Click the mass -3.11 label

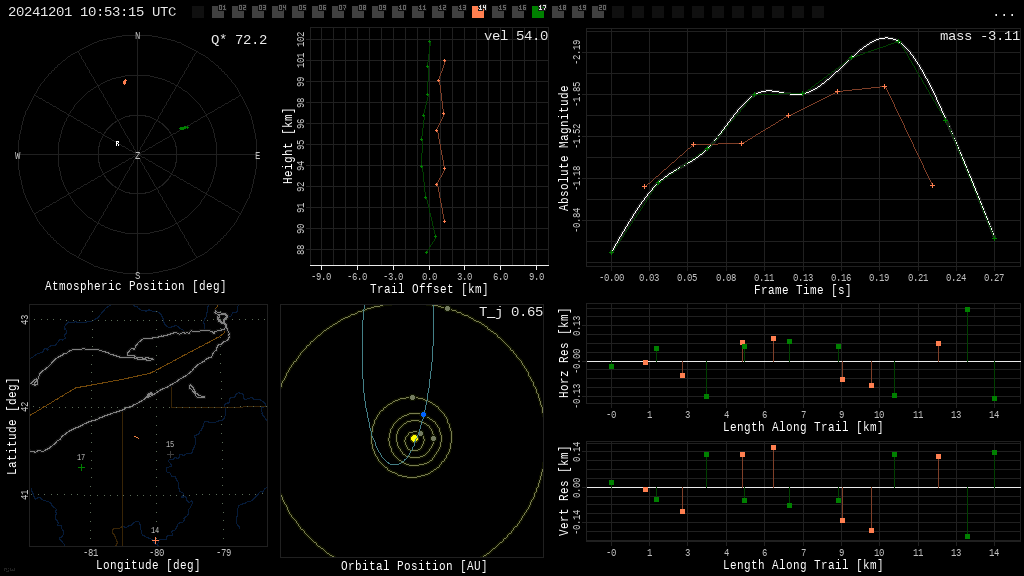[x=980, y=36]
